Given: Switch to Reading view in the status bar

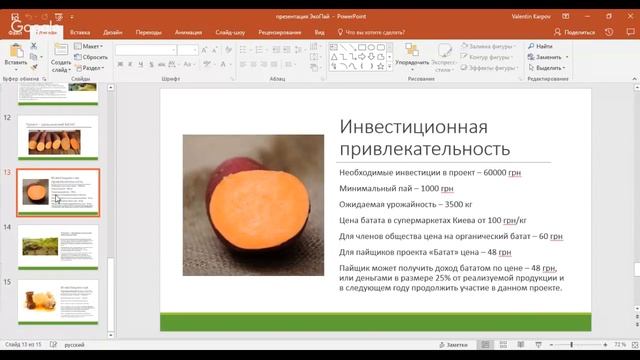Looking at the screenshot, I should [x=521, y=345].
